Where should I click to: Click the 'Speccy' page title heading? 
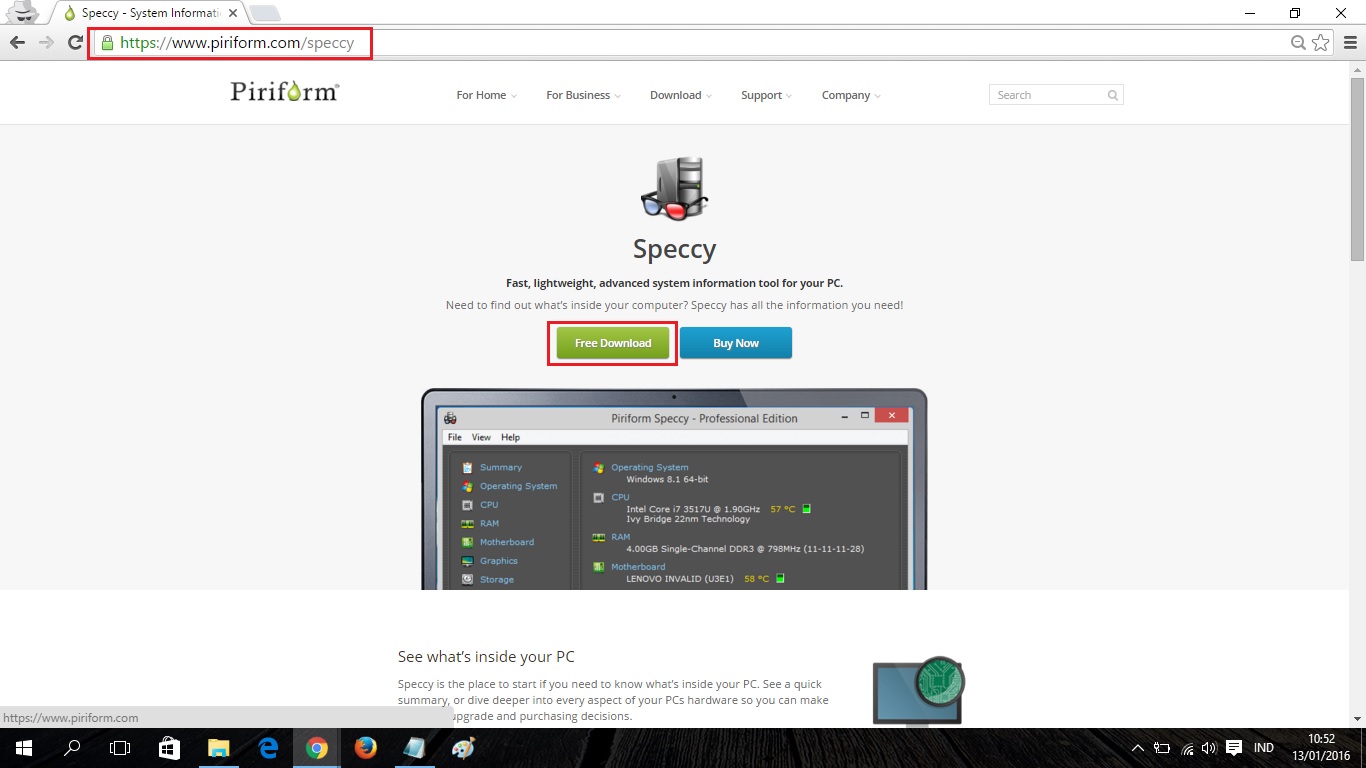(x=674, y=248)
